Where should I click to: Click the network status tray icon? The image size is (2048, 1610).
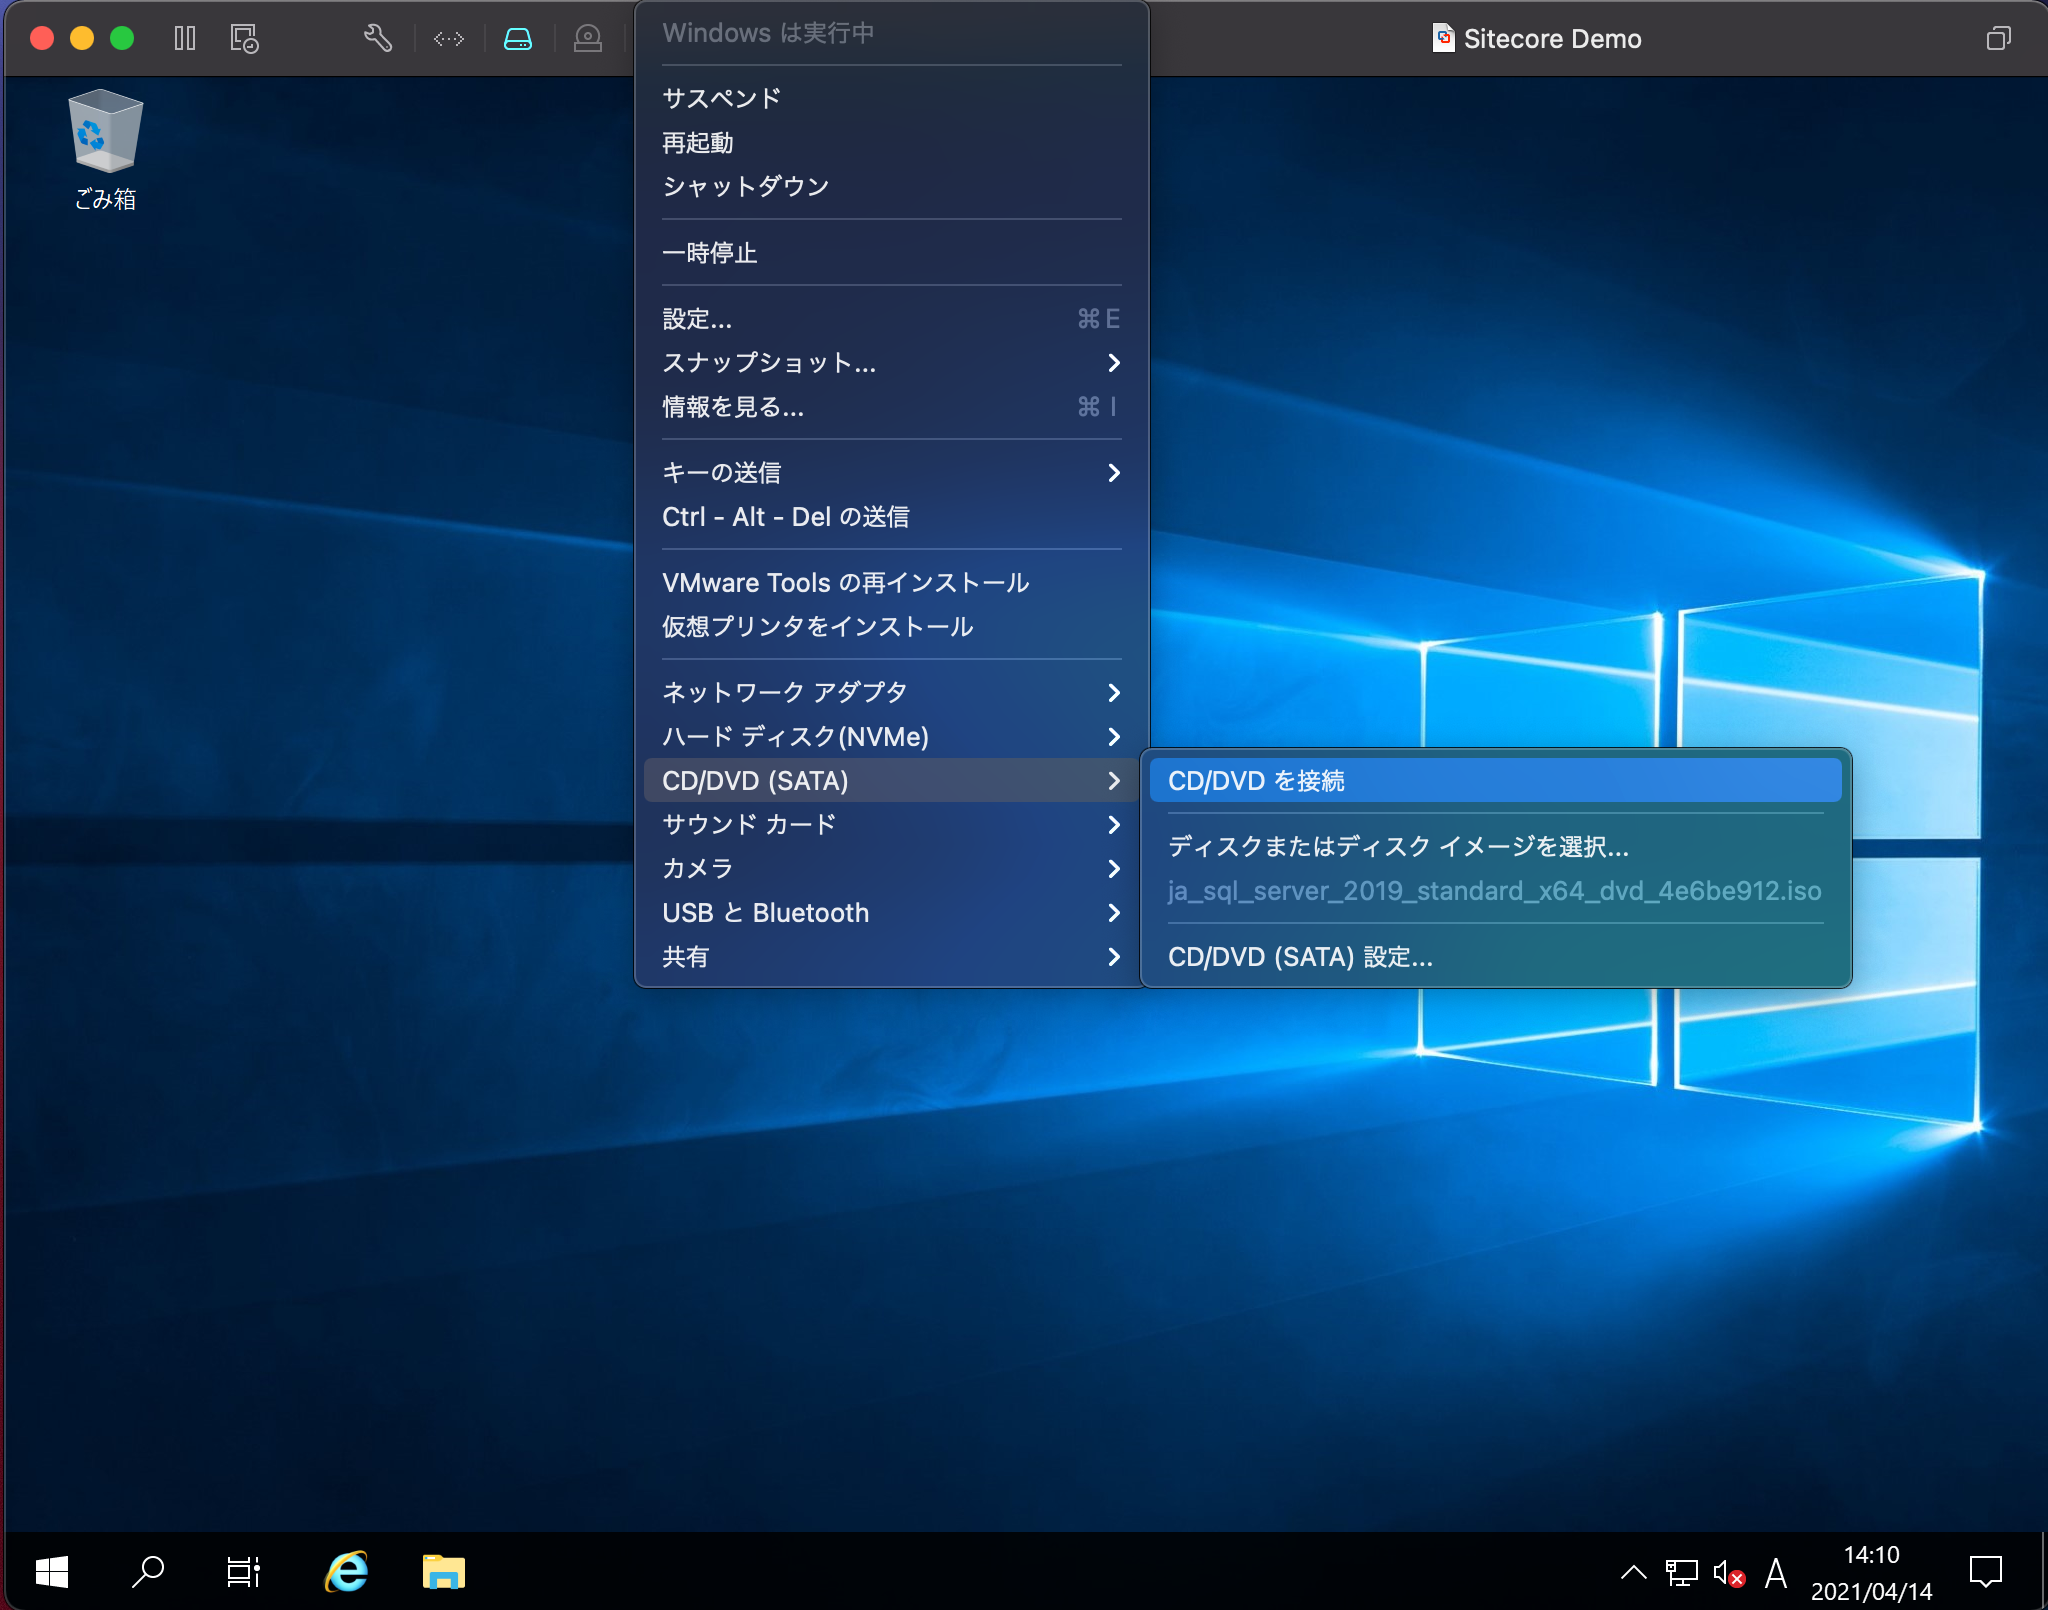[1682, 1572]
